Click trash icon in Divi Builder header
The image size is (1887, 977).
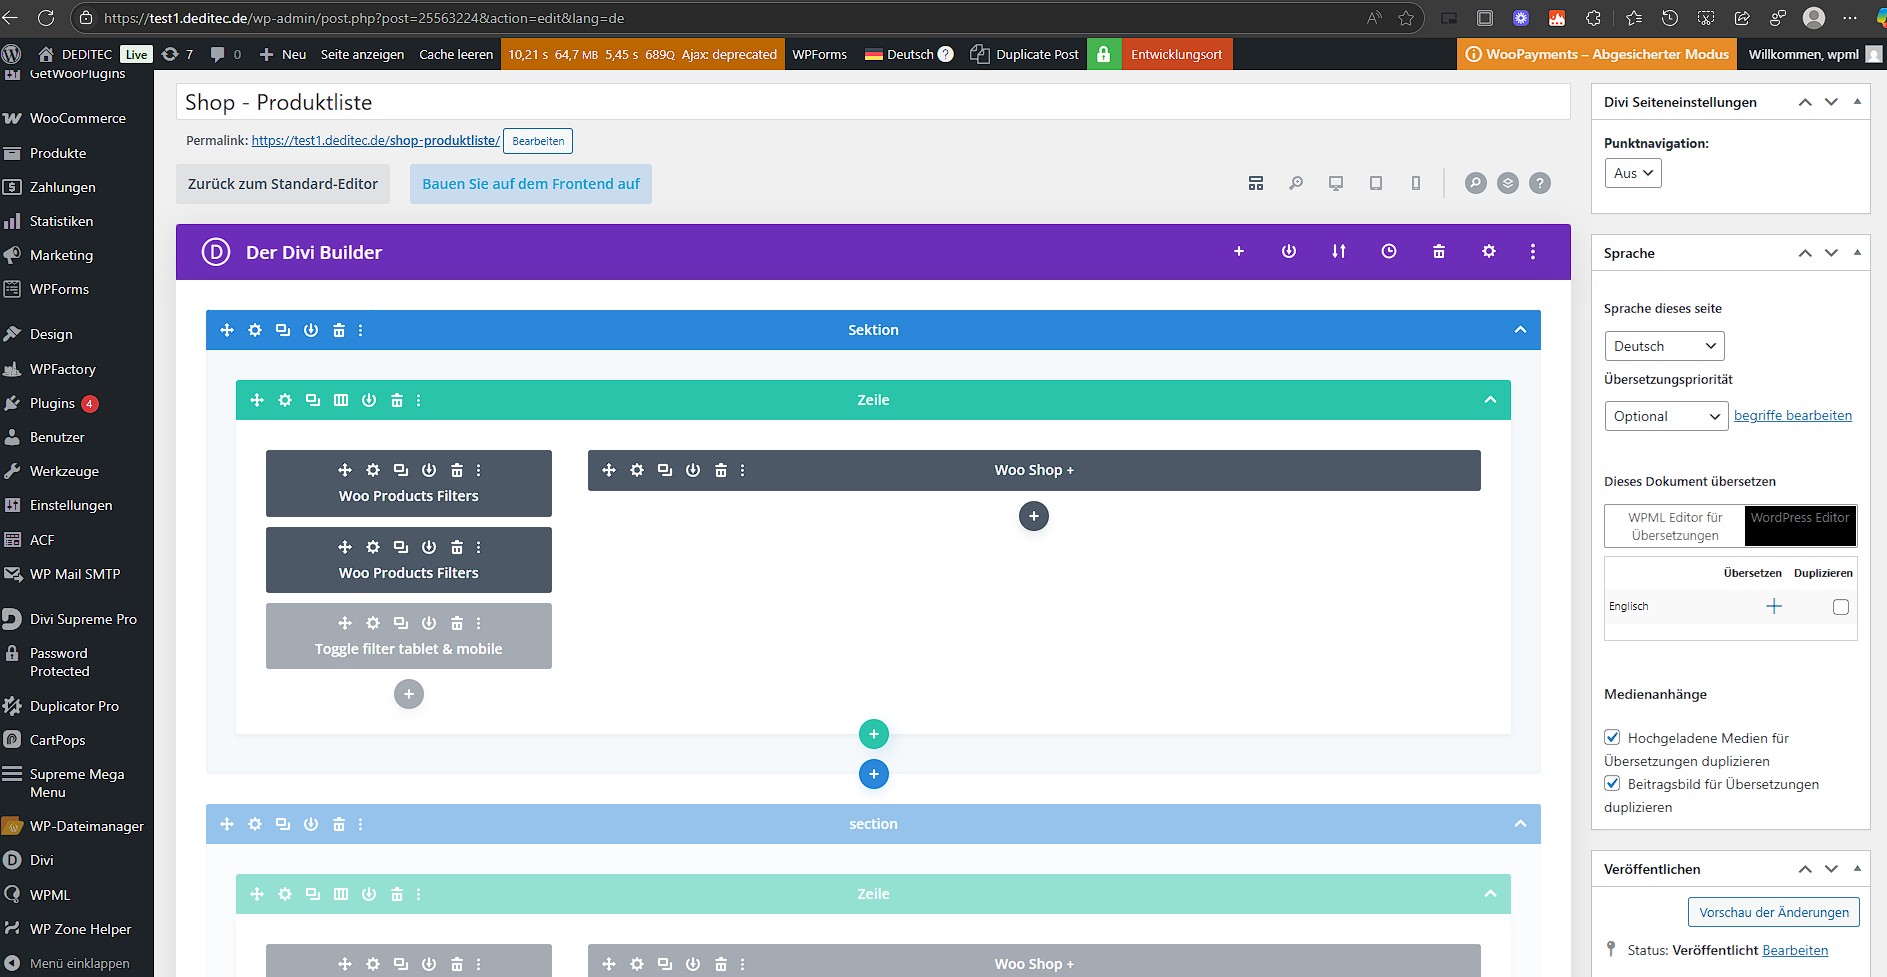pyautogui.click(x=1439, y=252)
